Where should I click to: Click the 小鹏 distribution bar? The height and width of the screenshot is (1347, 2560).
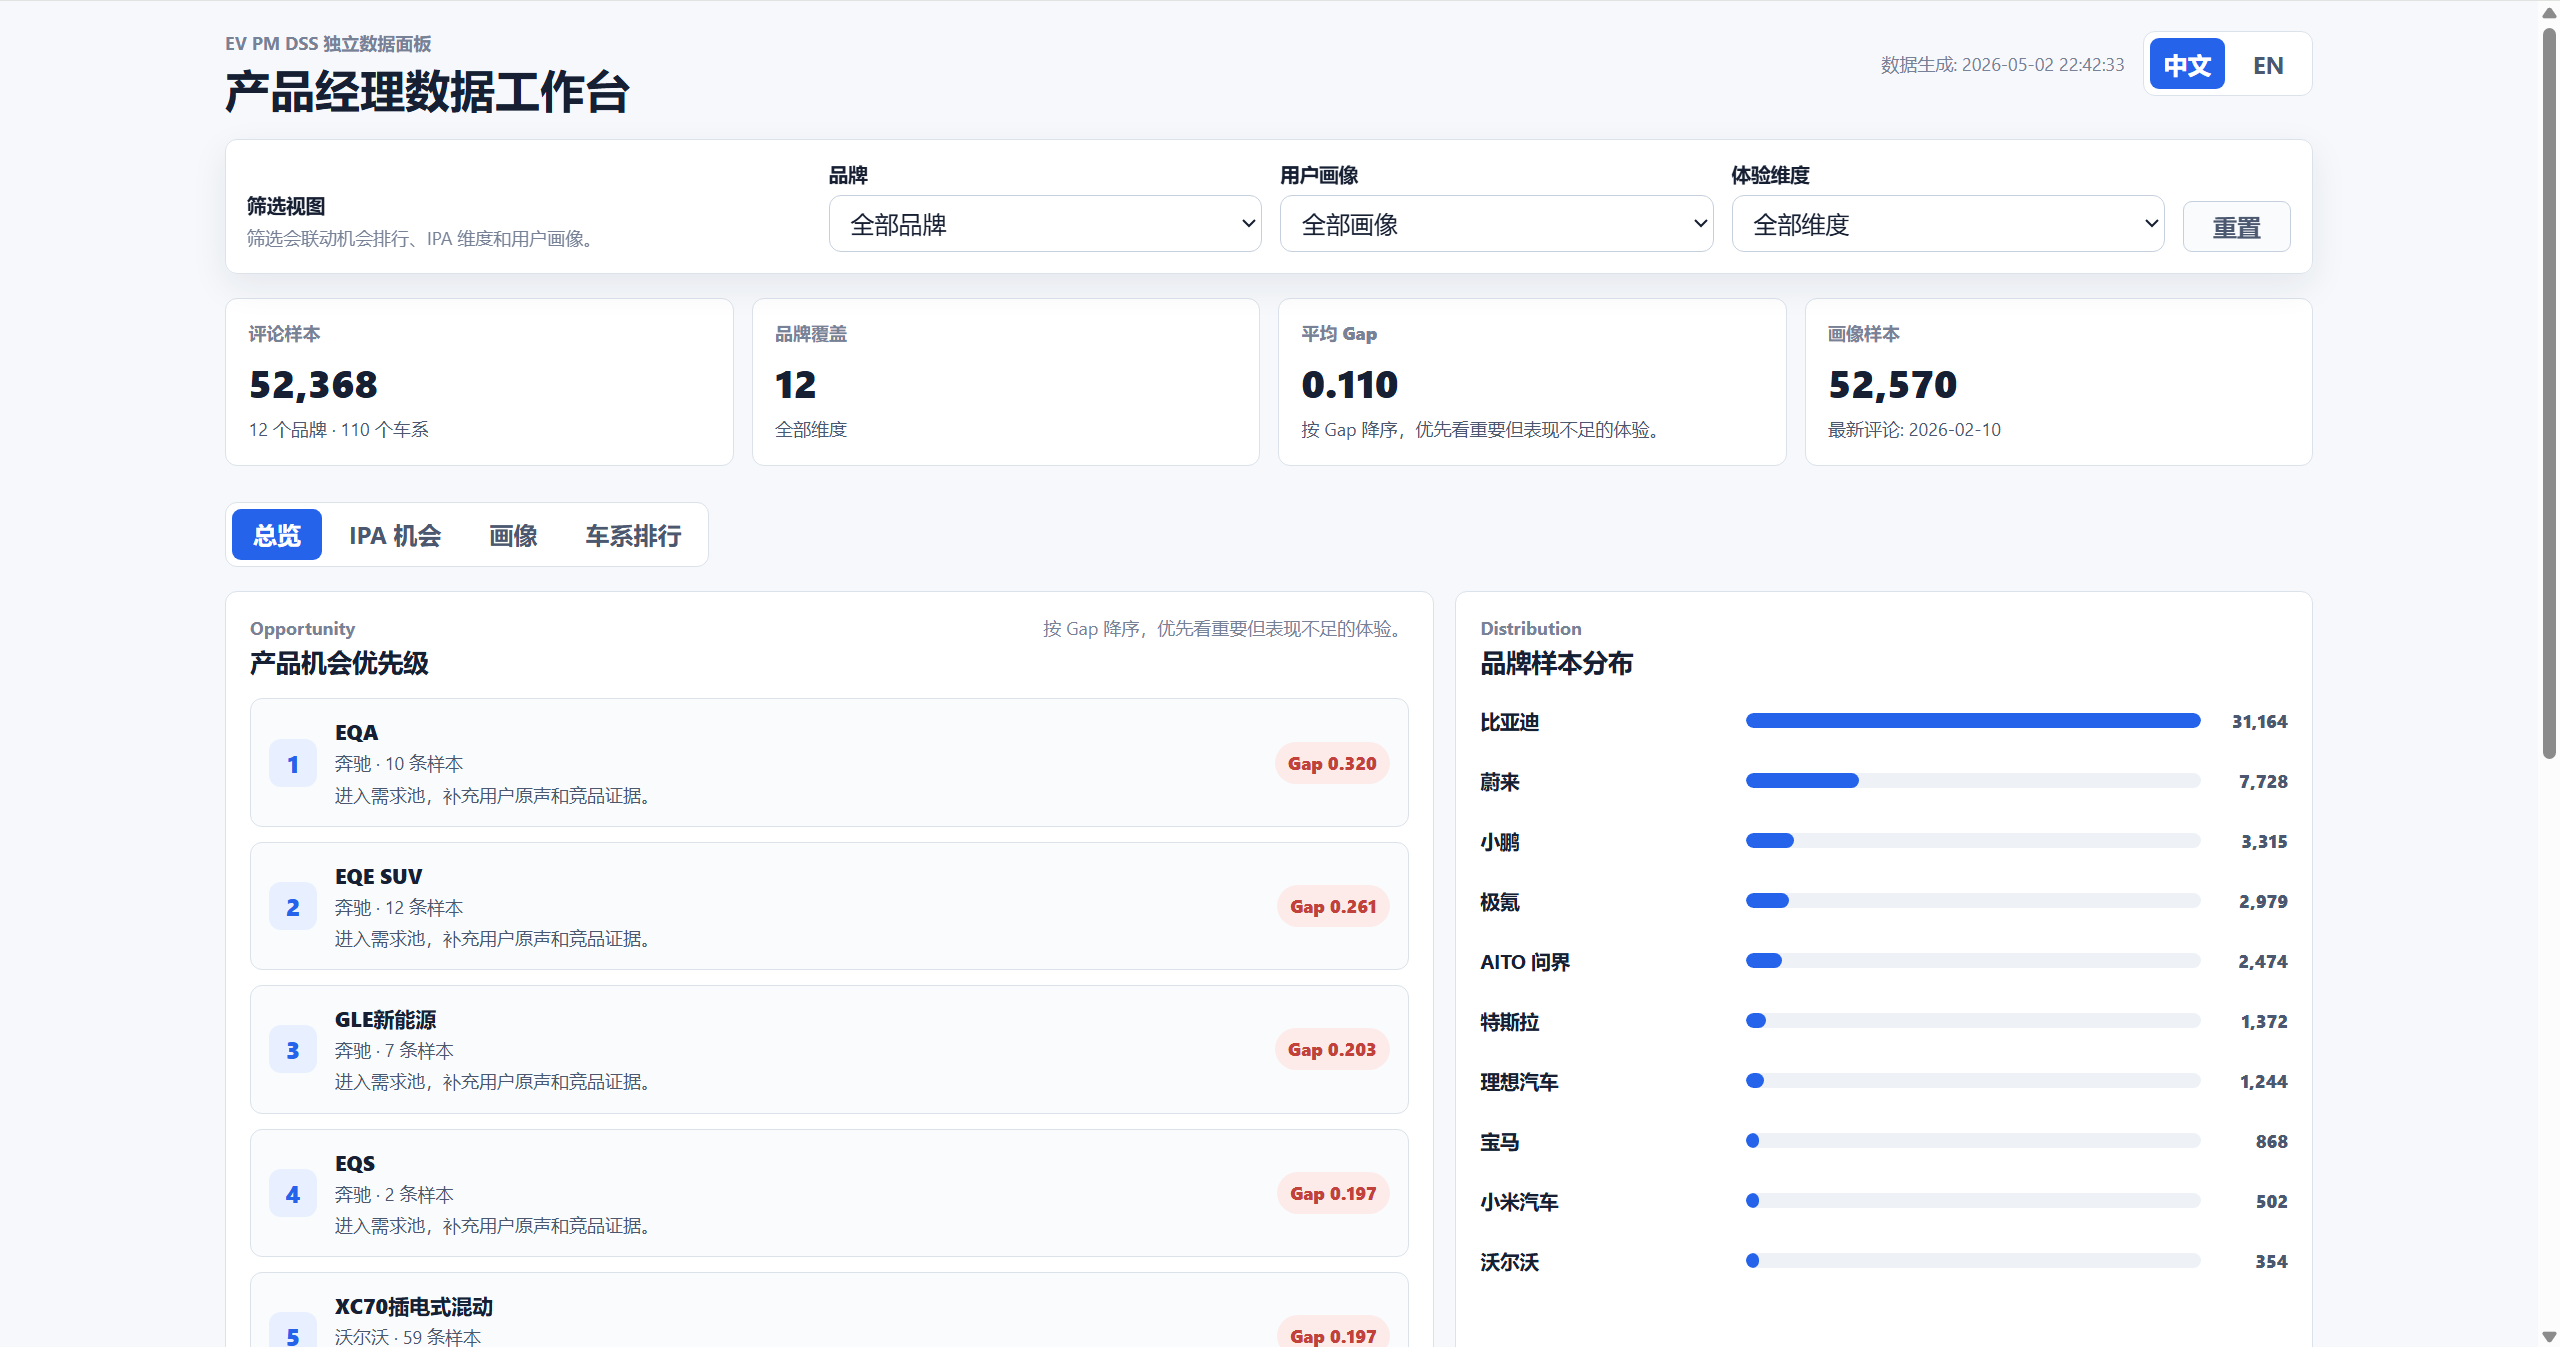point(1973,841)
